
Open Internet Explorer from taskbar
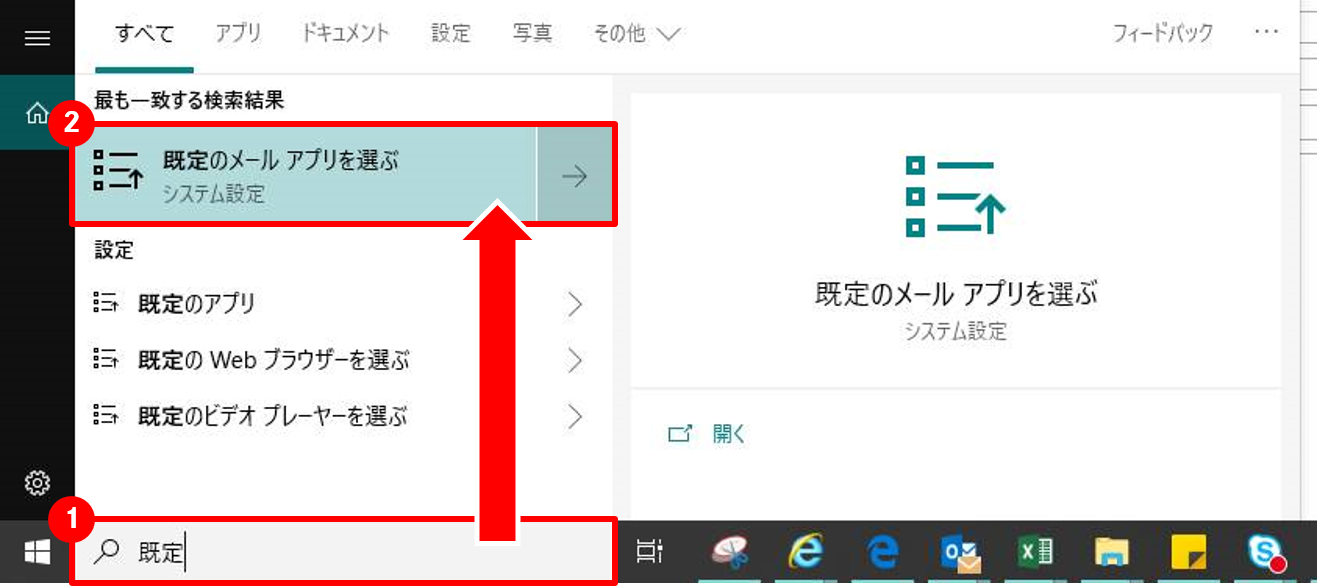click(806, 551)
